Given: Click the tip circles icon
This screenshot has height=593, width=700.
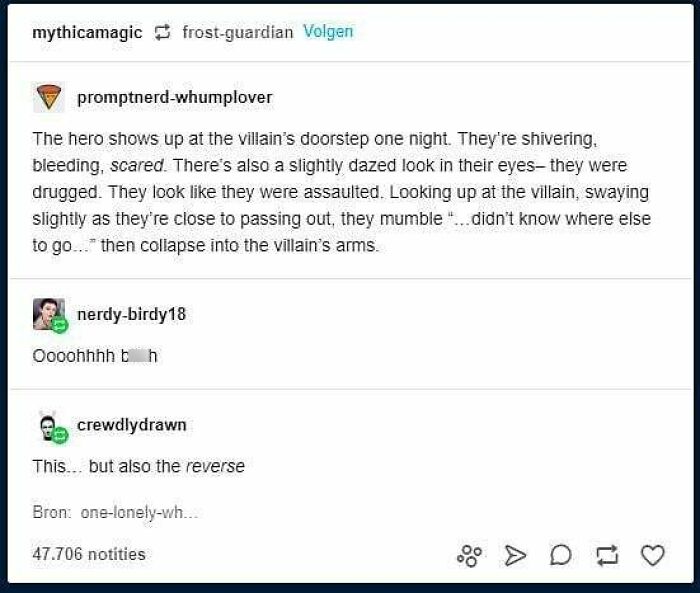Looking at the screenshot, I should tap(469, 556).
